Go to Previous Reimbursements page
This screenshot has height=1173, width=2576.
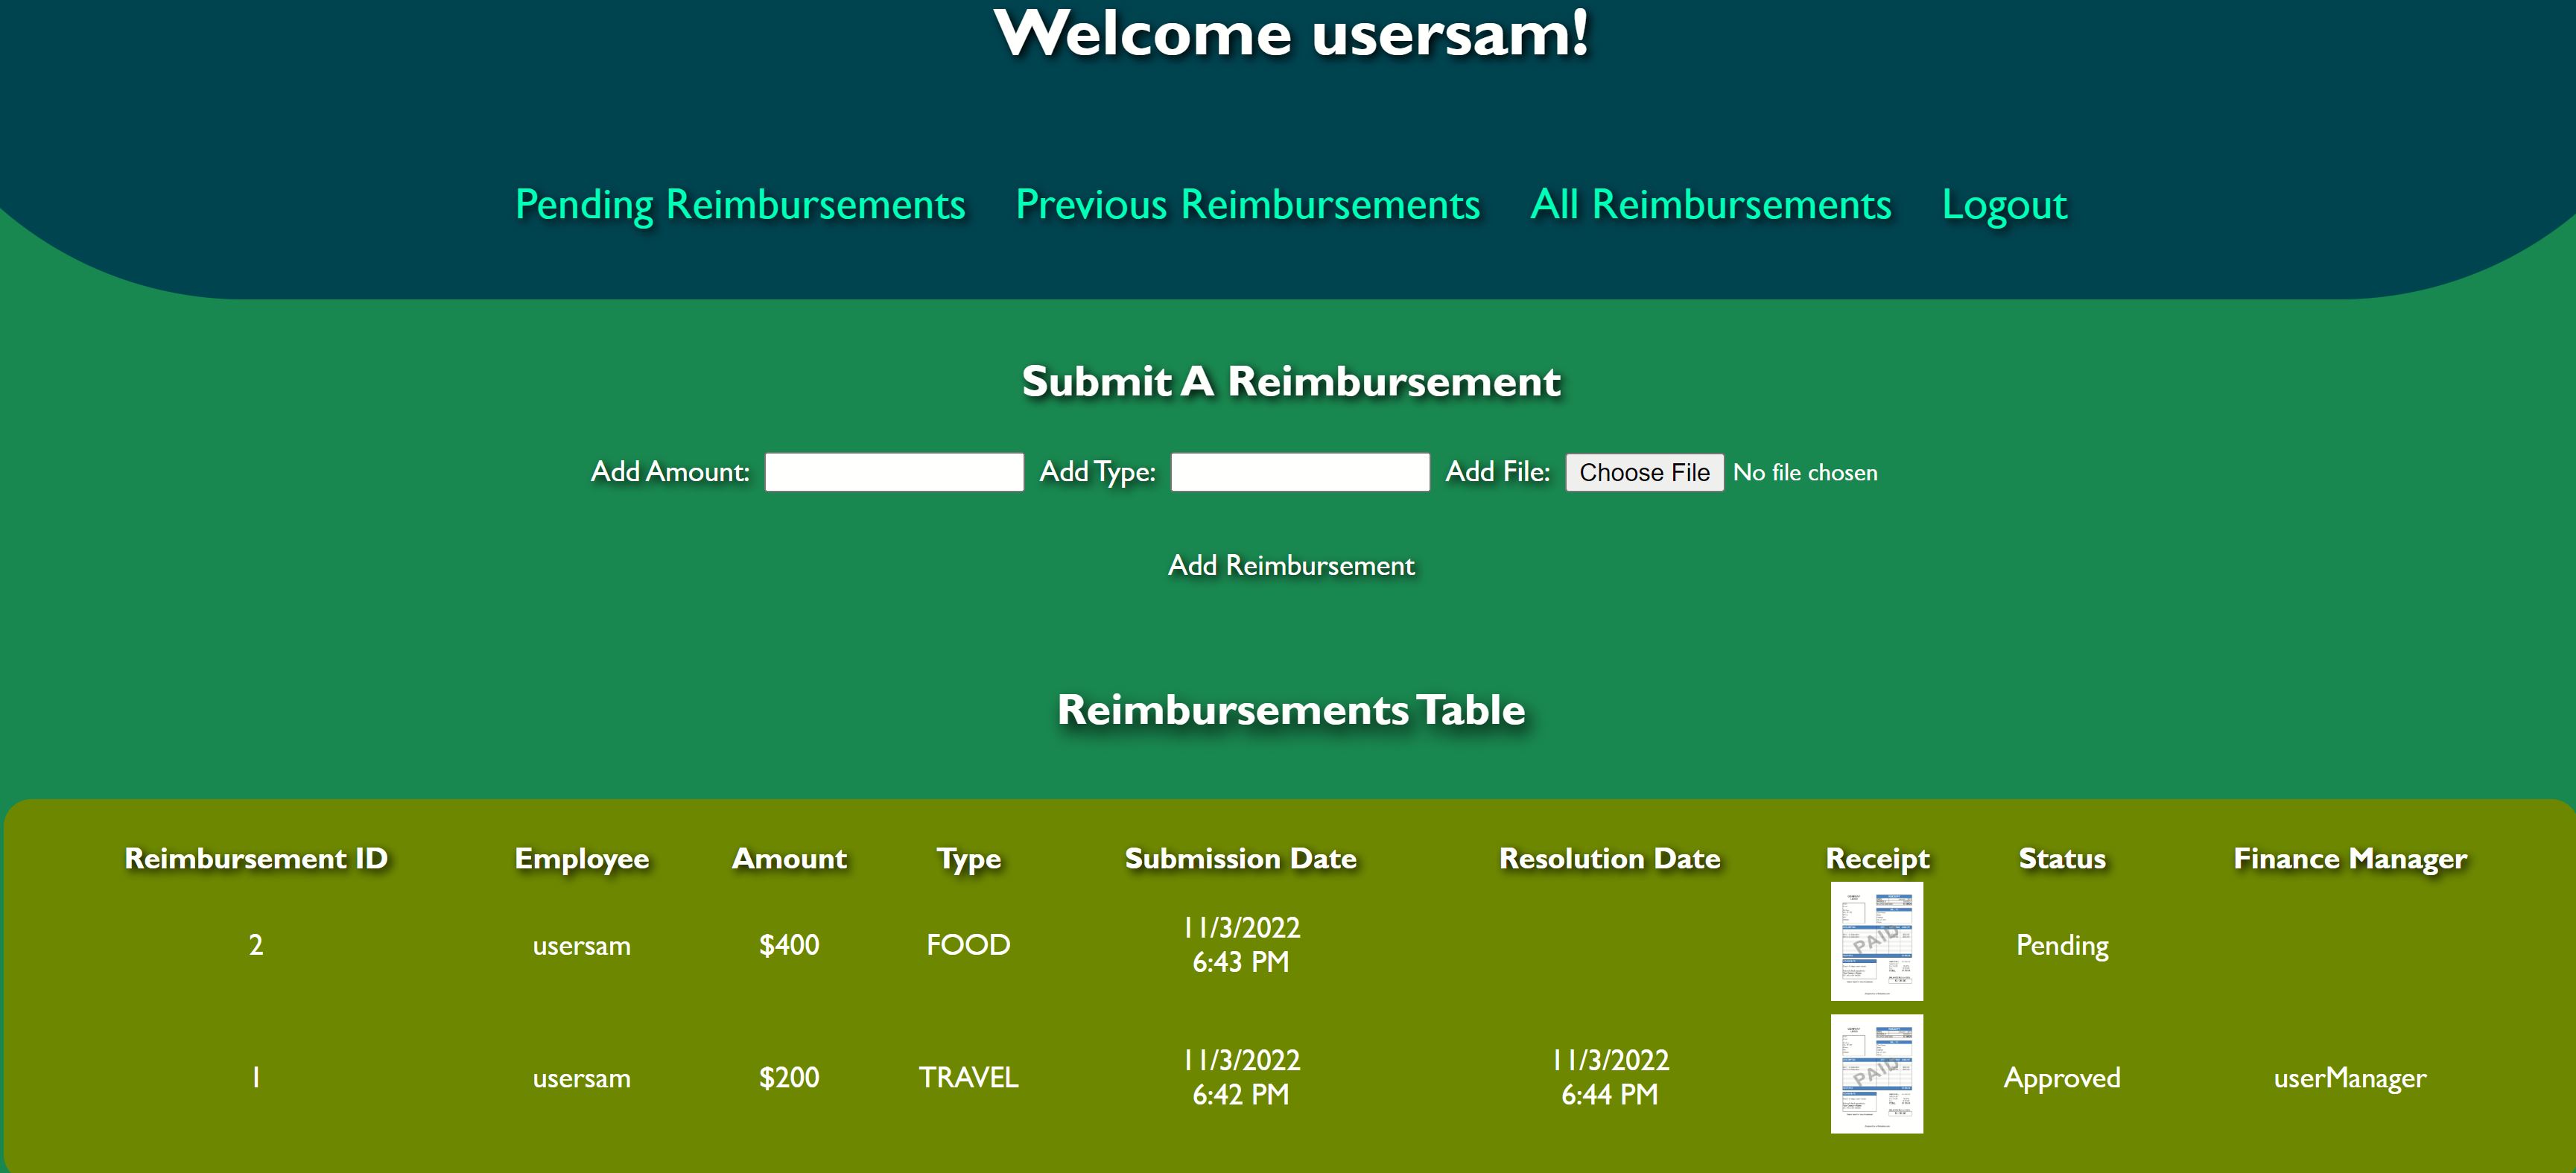(1247, 205)
